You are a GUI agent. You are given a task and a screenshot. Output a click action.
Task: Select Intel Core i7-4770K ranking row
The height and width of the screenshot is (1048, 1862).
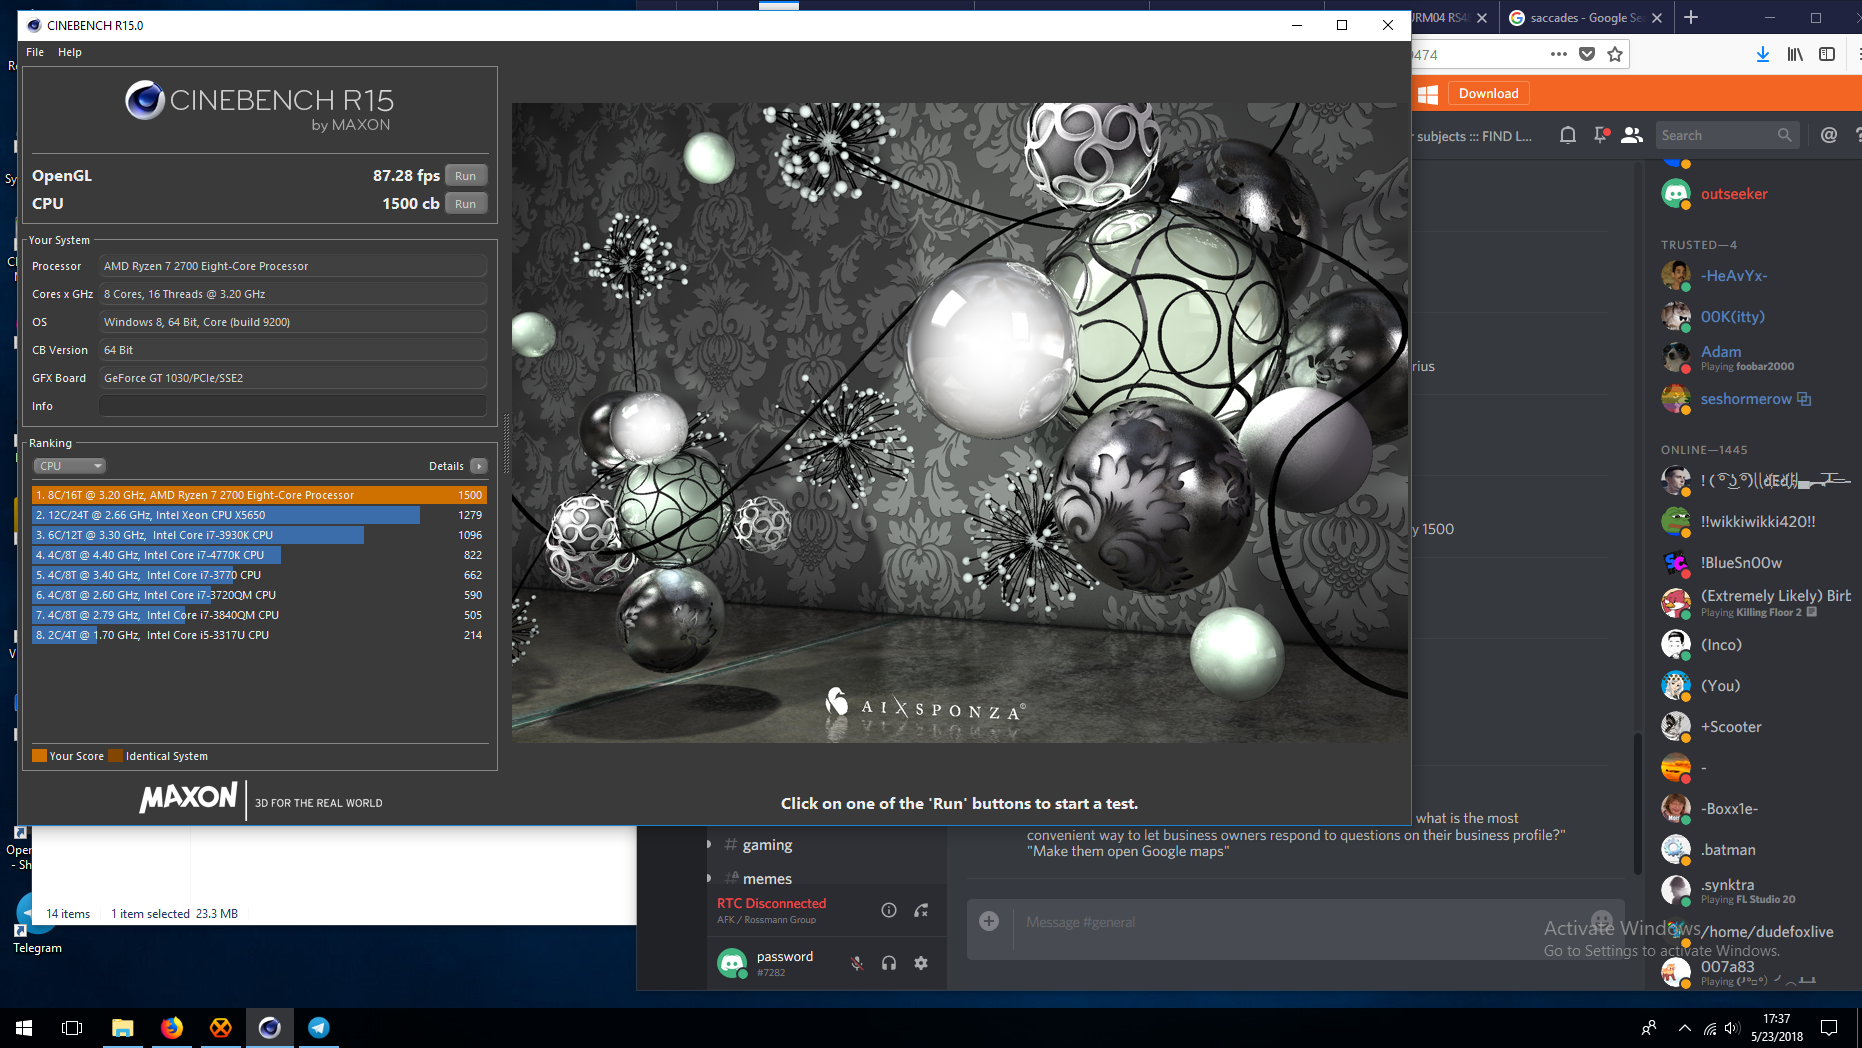(x=259, y=555)
